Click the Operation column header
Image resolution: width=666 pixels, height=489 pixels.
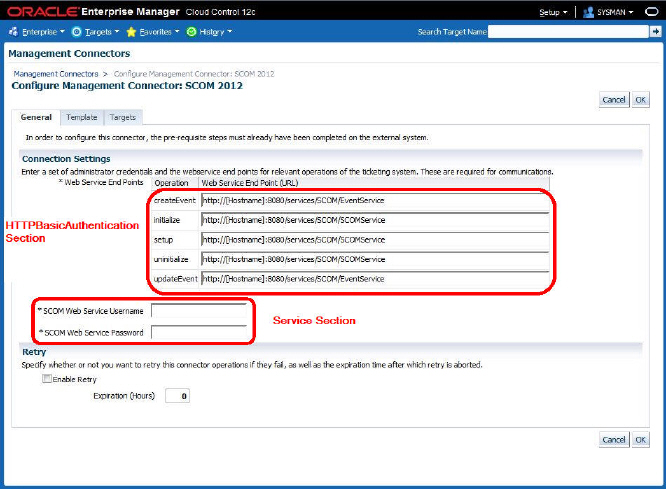(x=171, y=183)
